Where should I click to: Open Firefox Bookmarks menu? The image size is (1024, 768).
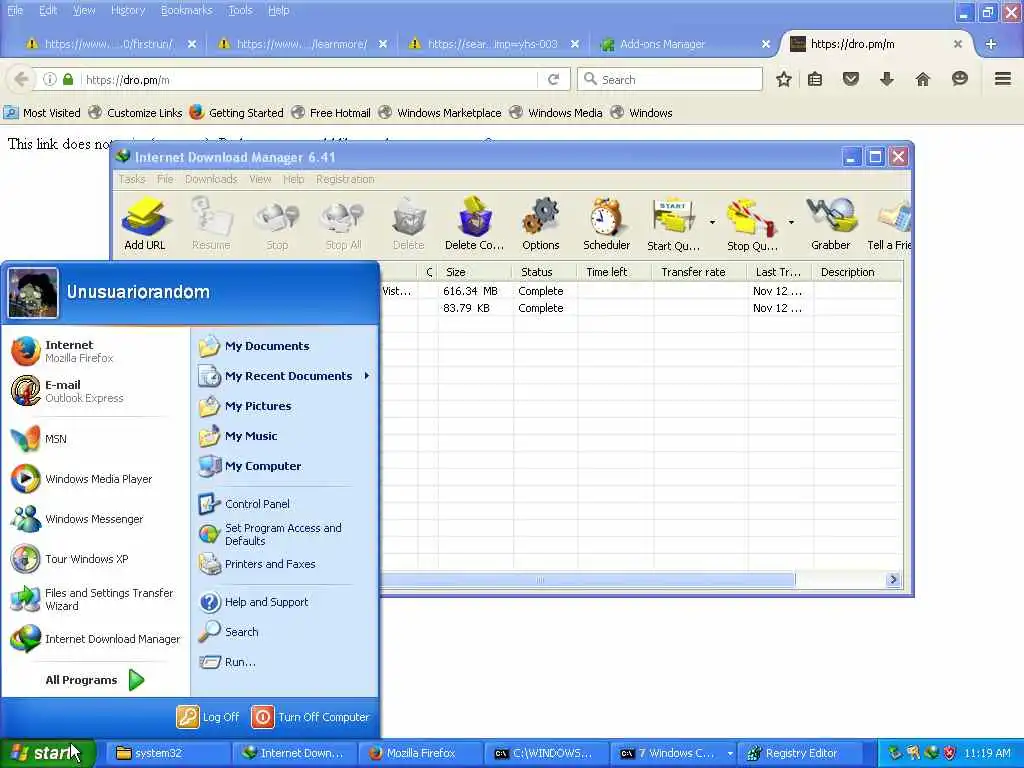pos(187,10)
